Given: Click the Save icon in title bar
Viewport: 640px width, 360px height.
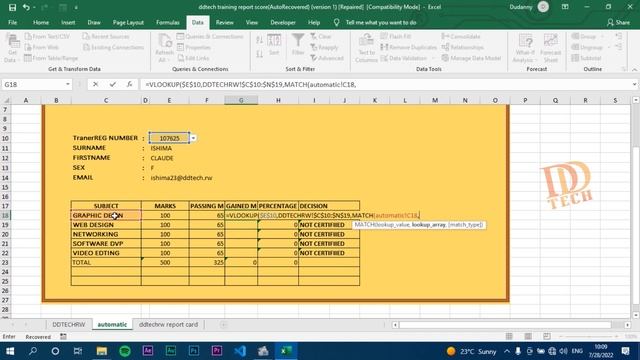Looking at the screenshot, I should point(12,7).
